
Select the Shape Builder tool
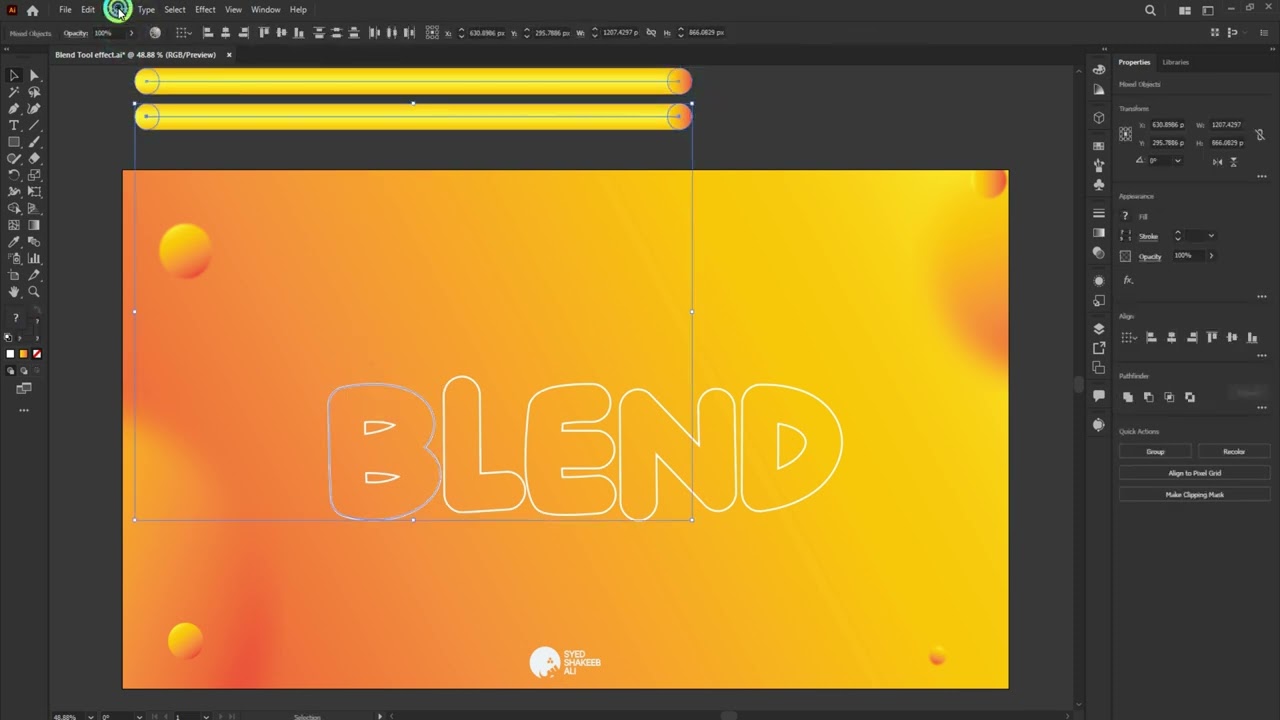14,208
